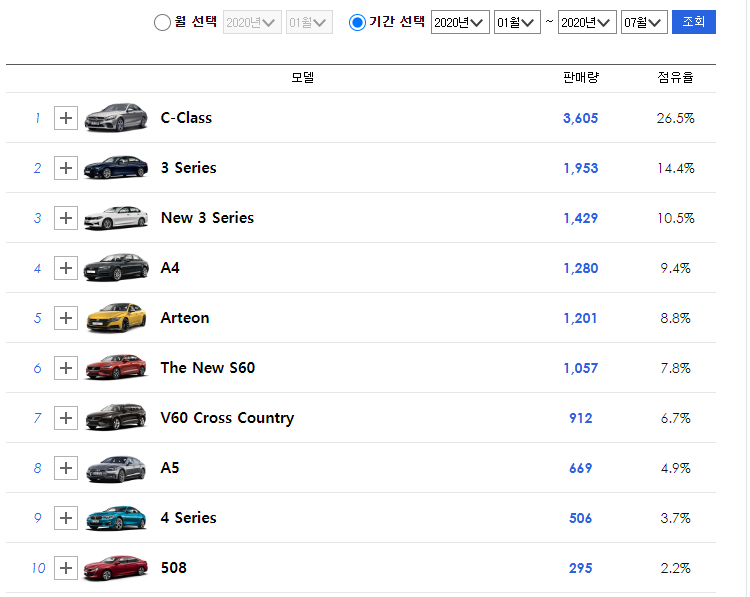Screen dimensions: 750x597
Task: Click the 모델 column header
Action: (303, 77)
